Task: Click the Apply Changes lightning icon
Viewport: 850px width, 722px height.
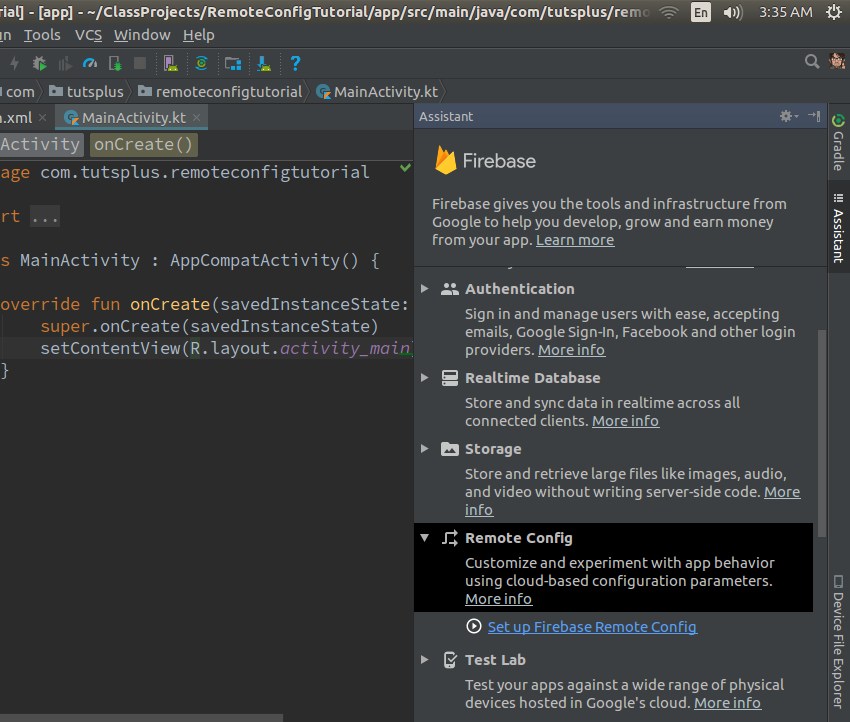Action: coord(15,63)
